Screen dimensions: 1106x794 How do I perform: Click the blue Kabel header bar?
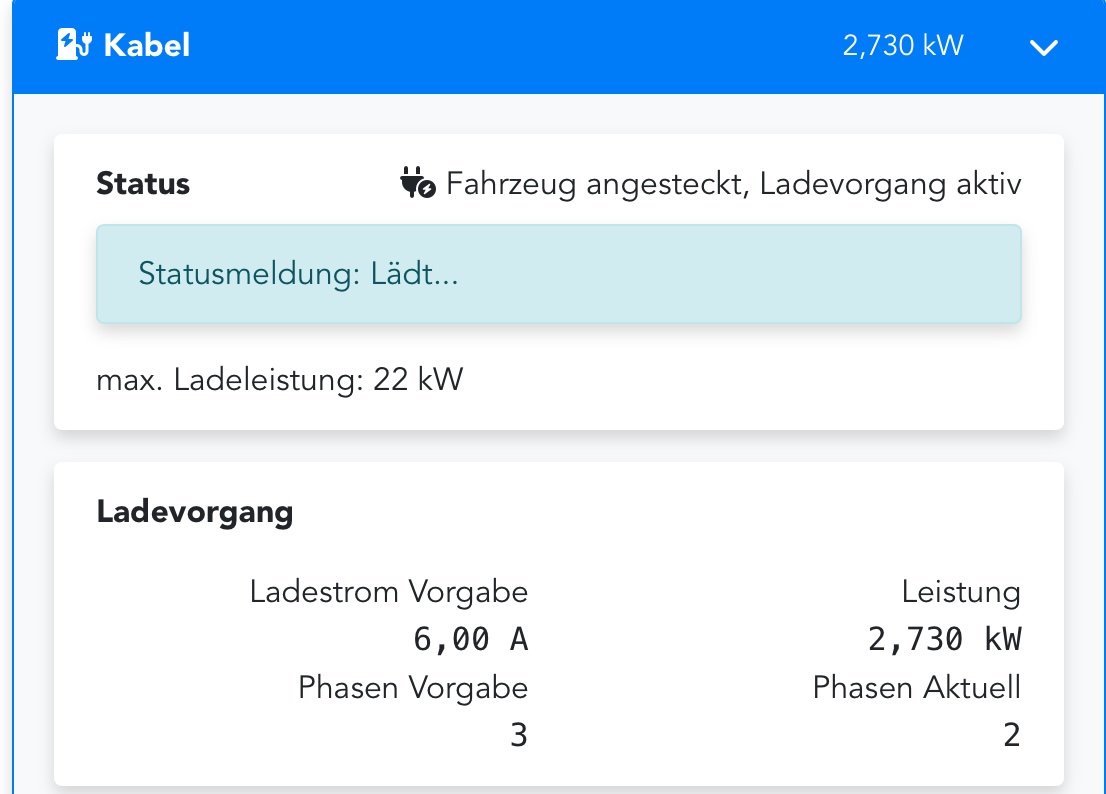tap(559, 47)
